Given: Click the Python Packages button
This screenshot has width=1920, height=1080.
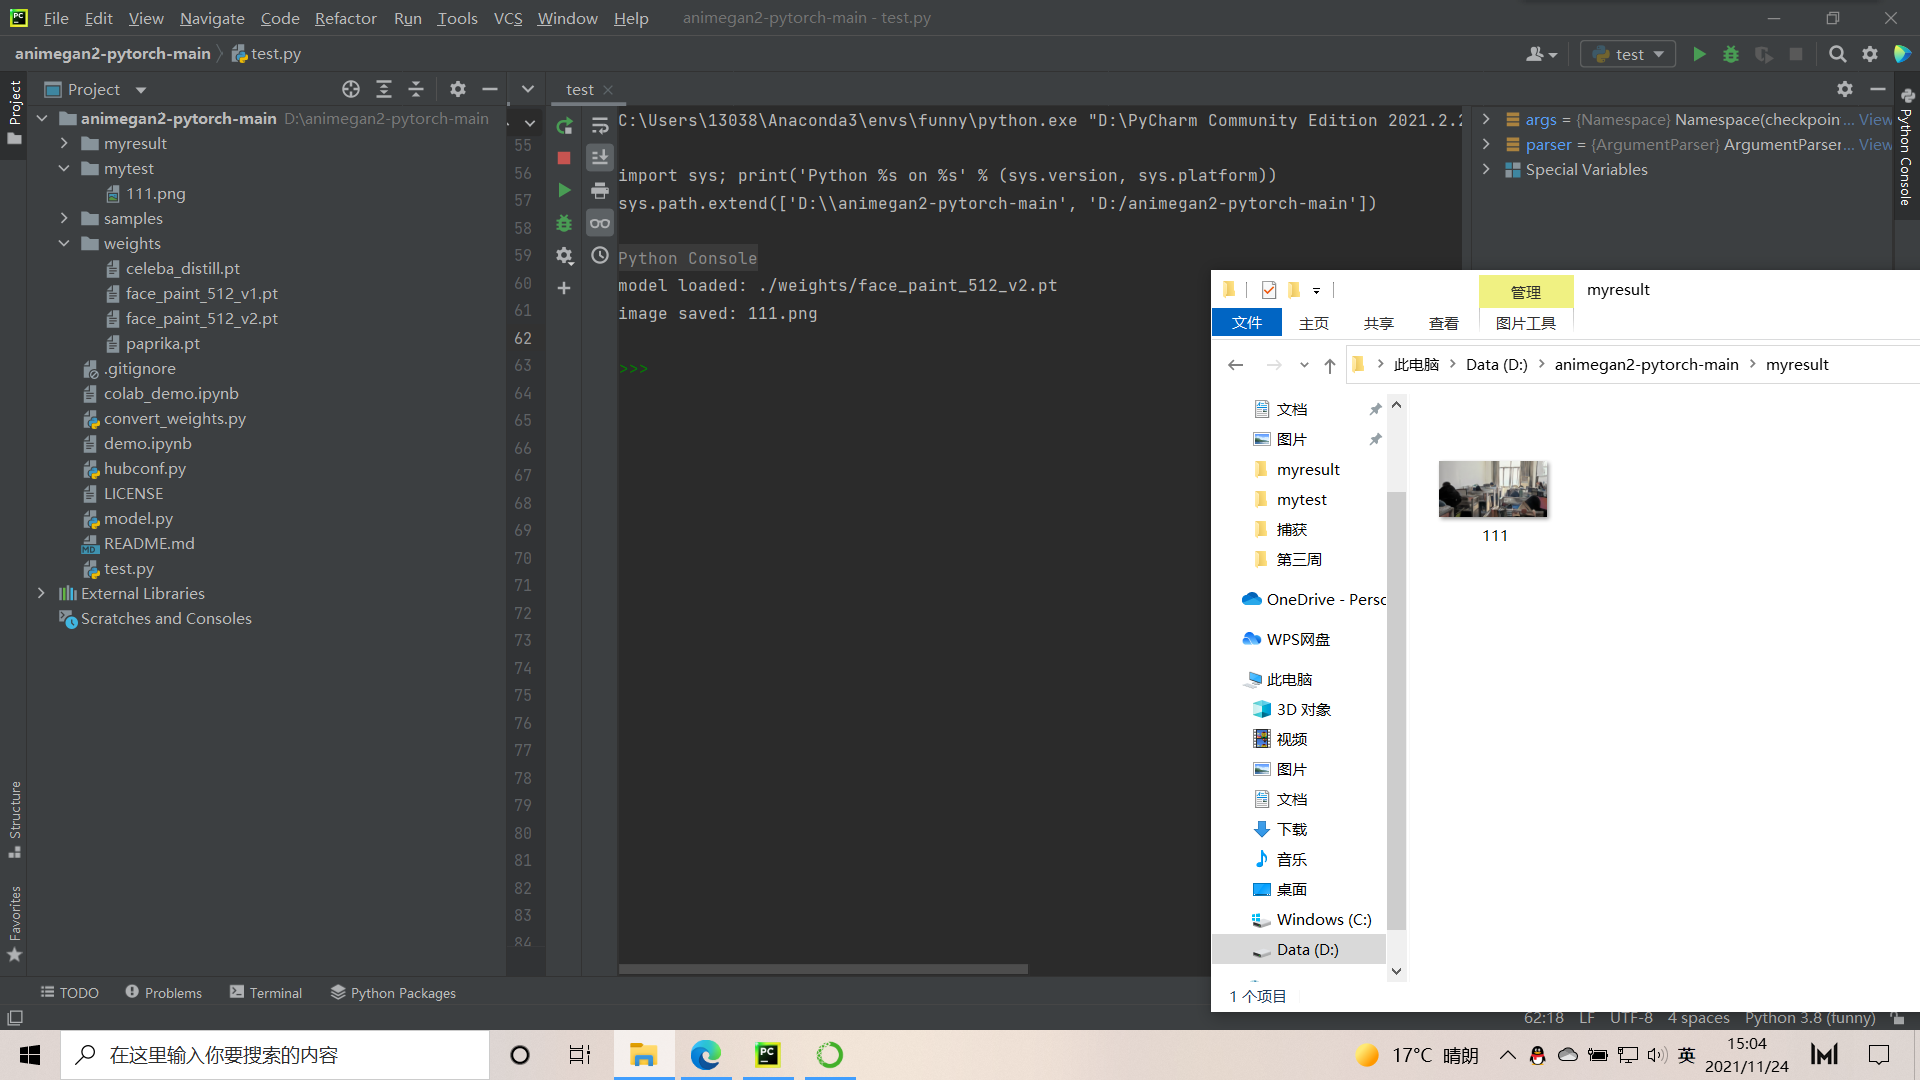Looking at the screenshot, I should point(393,992).
